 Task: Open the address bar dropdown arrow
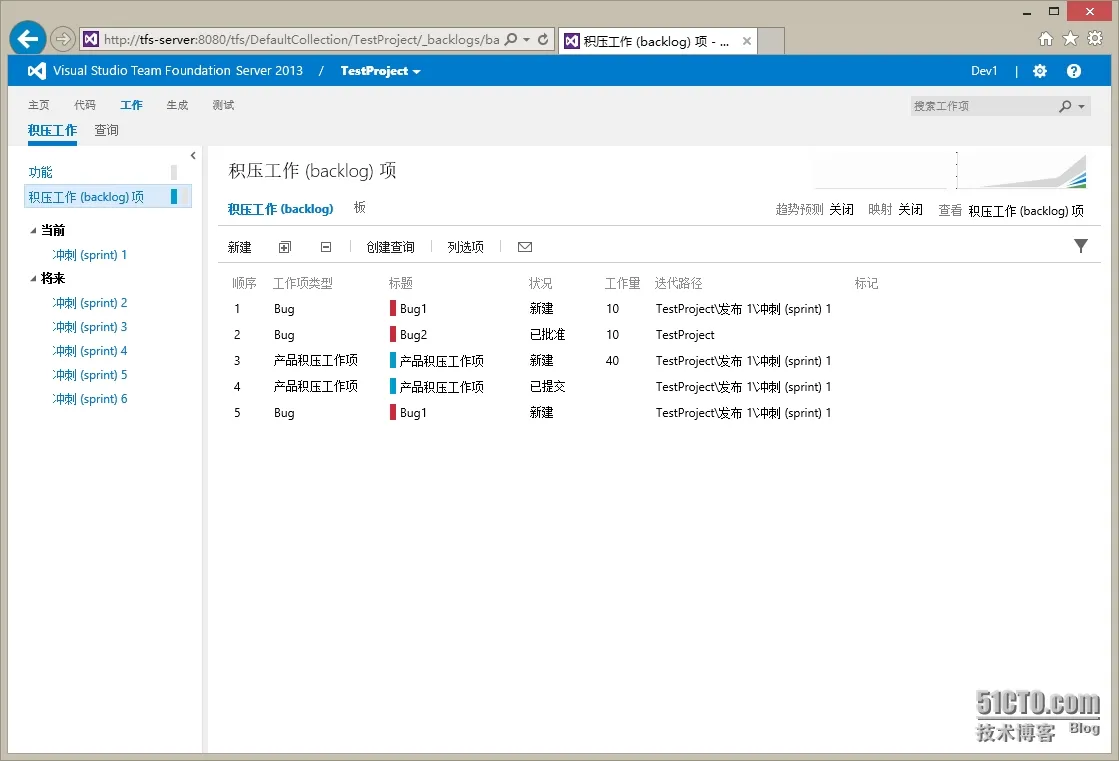click(527, 39)
